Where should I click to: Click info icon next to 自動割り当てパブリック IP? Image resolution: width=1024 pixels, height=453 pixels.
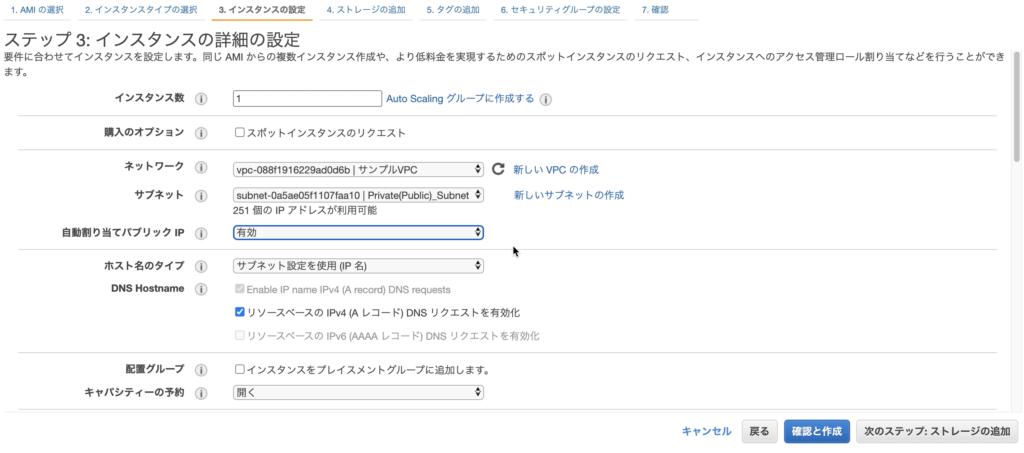(x=201, y=233)
